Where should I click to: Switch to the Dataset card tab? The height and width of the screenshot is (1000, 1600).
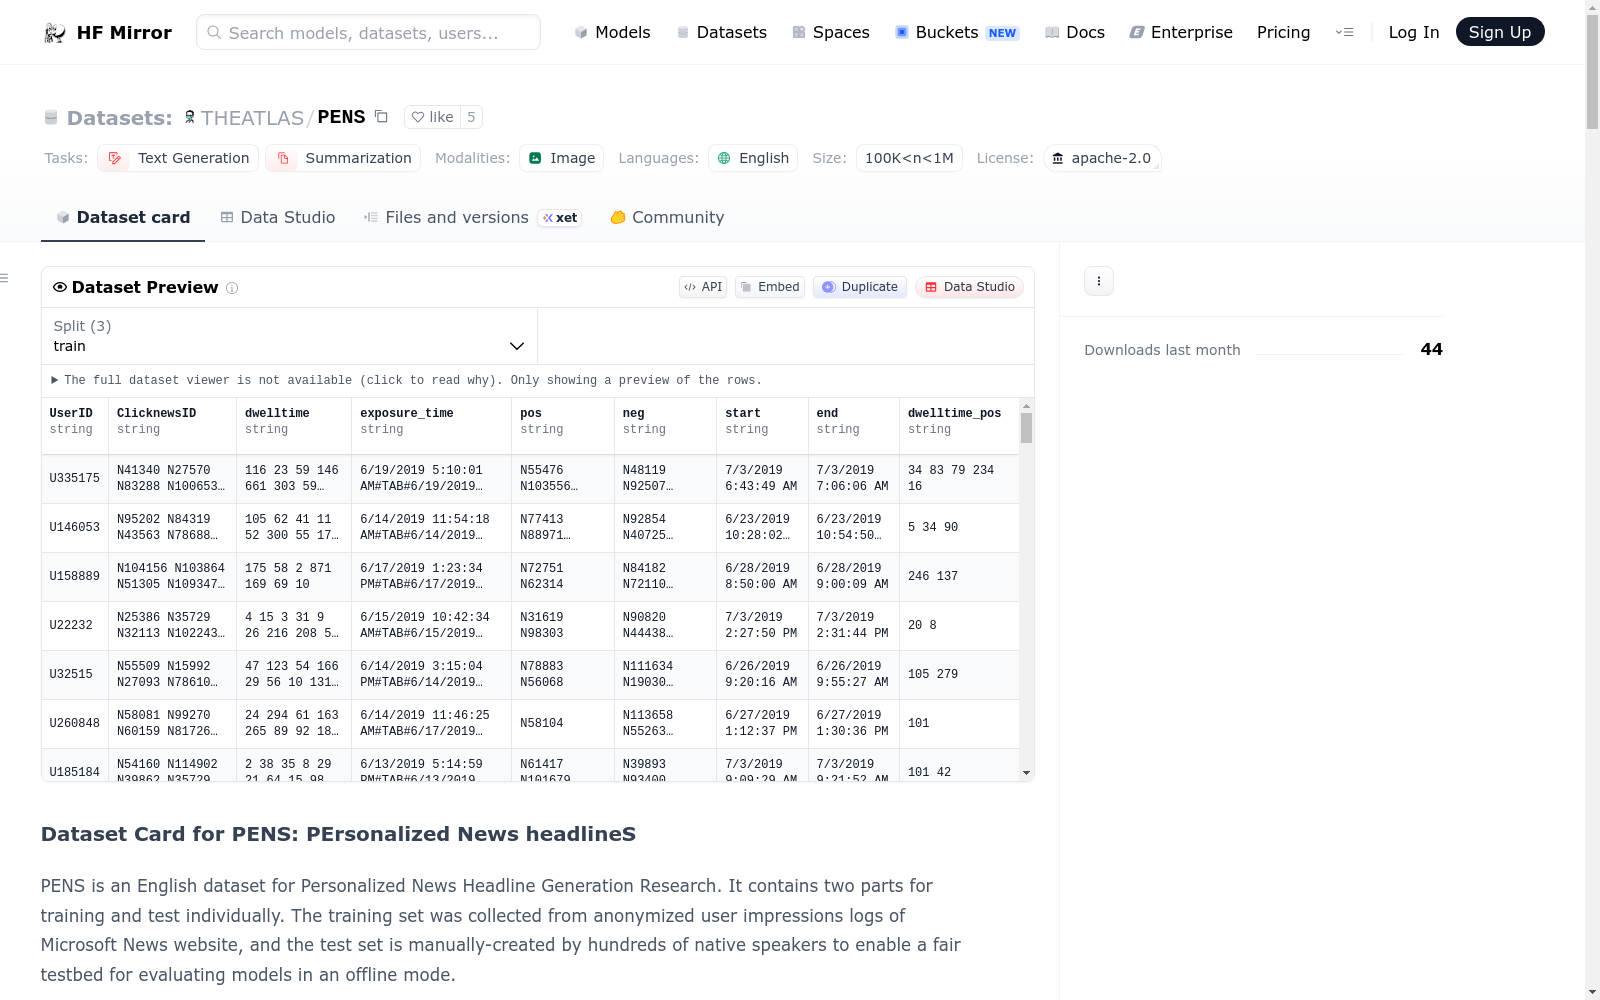click(123, 218)
